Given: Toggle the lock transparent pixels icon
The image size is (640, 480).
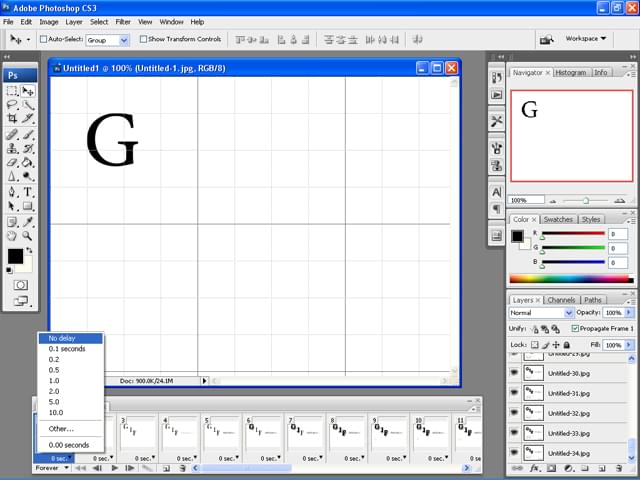Looking at the screenshot, I should 535,345.
